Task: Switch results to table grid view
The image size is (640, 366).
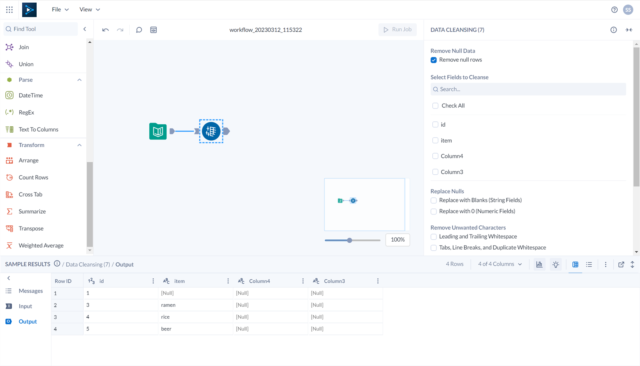Action: 575,264
